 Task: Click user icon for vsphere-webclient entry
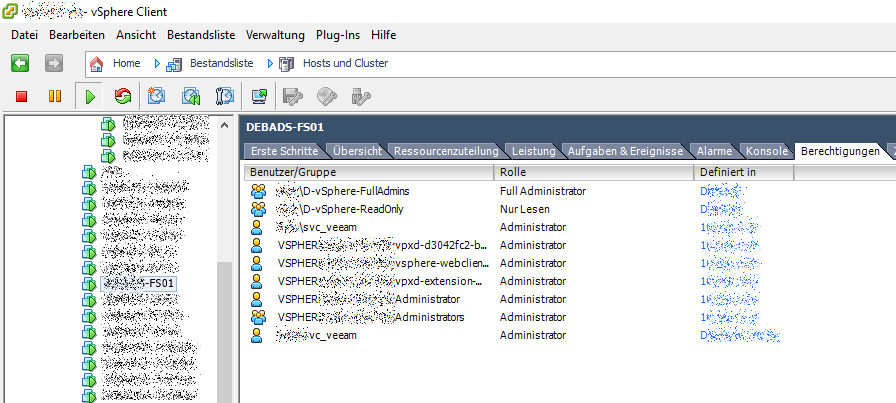[257, 264]
